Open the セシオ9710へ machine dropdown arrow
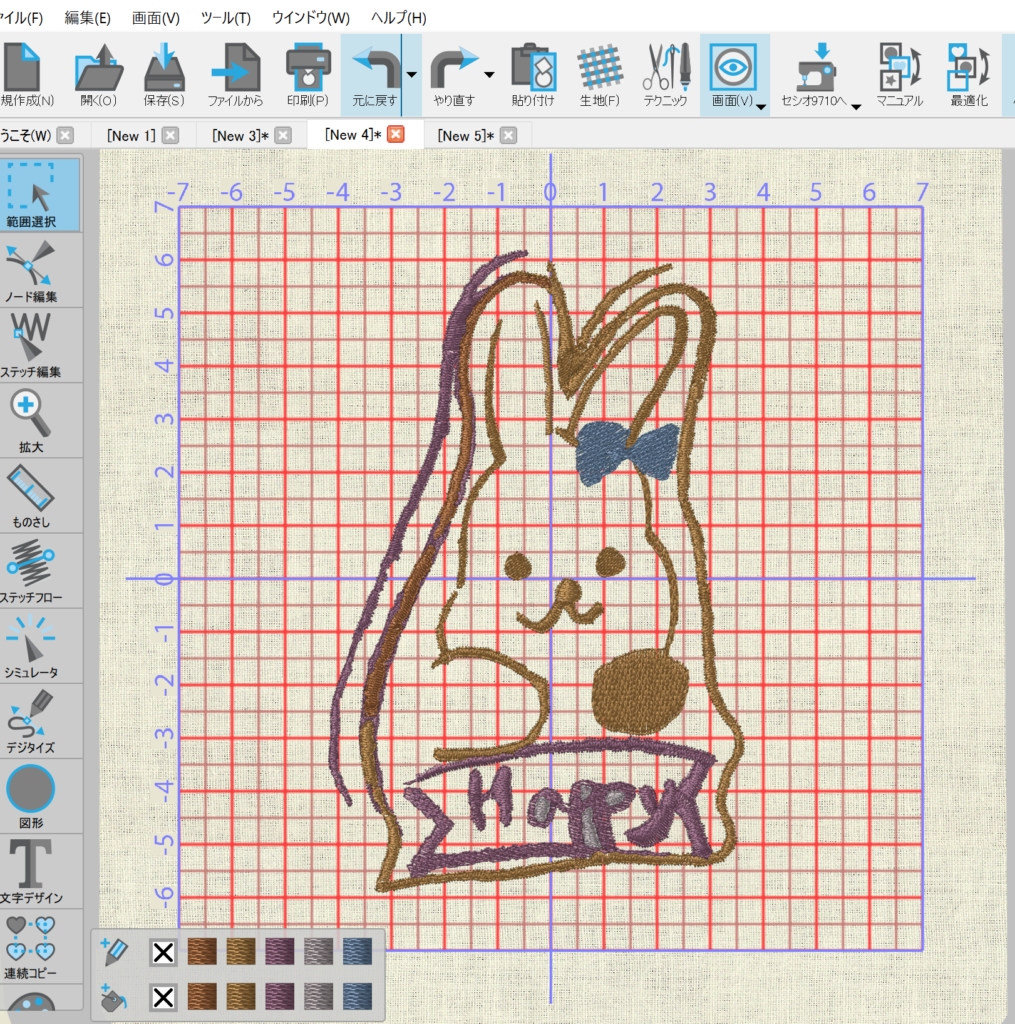 (x=856, y=106)
